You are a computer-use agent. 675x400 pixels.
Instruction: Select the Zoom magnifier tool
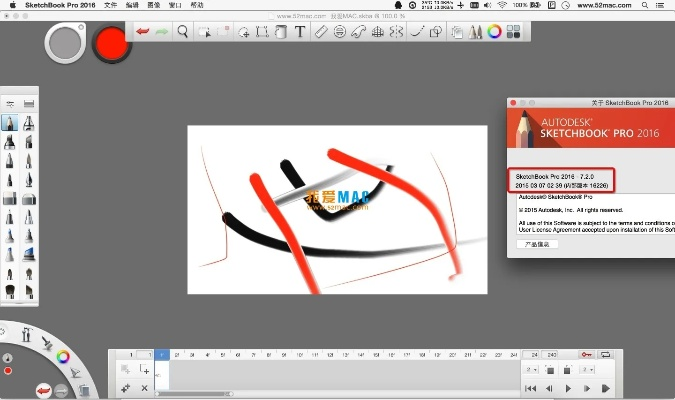click(x=183, y=32)
